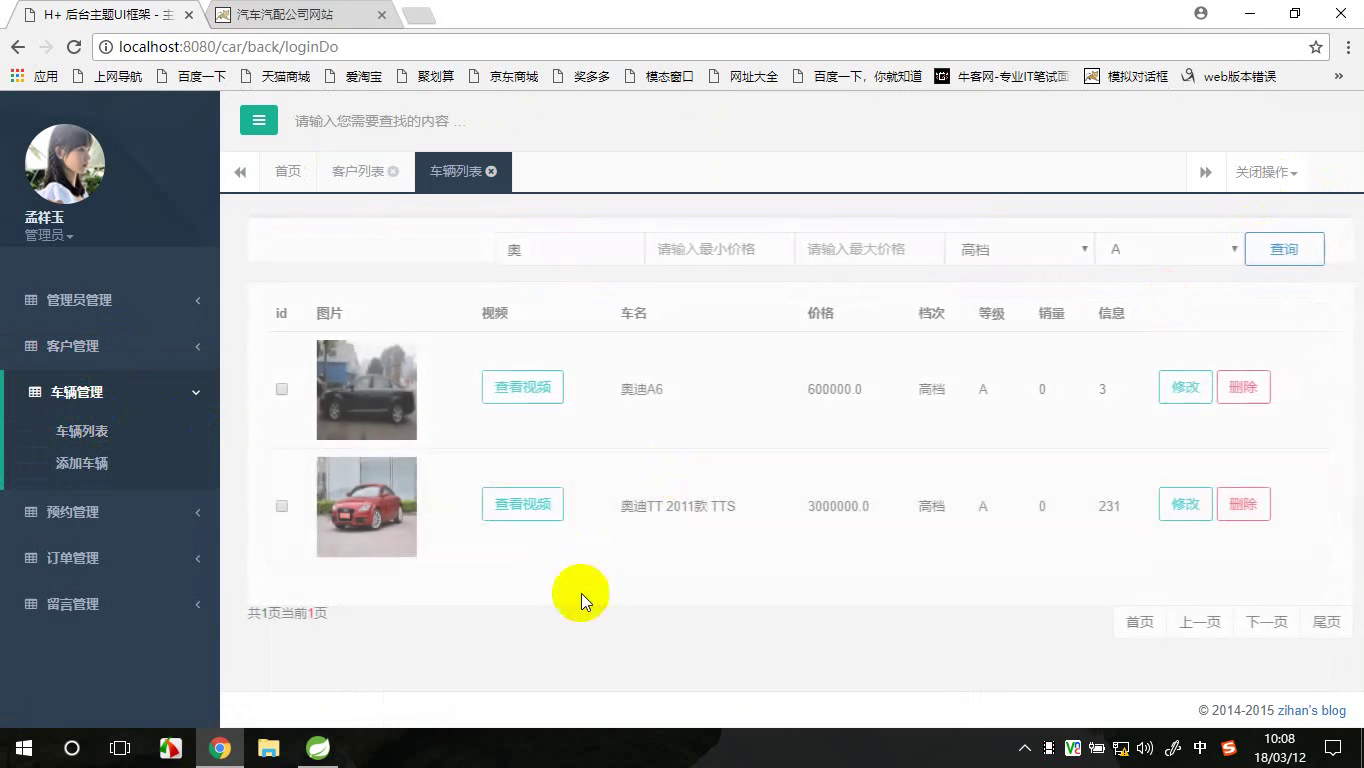Screen dimensions: 1364x768
Task: Expand the 管理员管理 sidebar menu
Action: [x=110, y=300]
